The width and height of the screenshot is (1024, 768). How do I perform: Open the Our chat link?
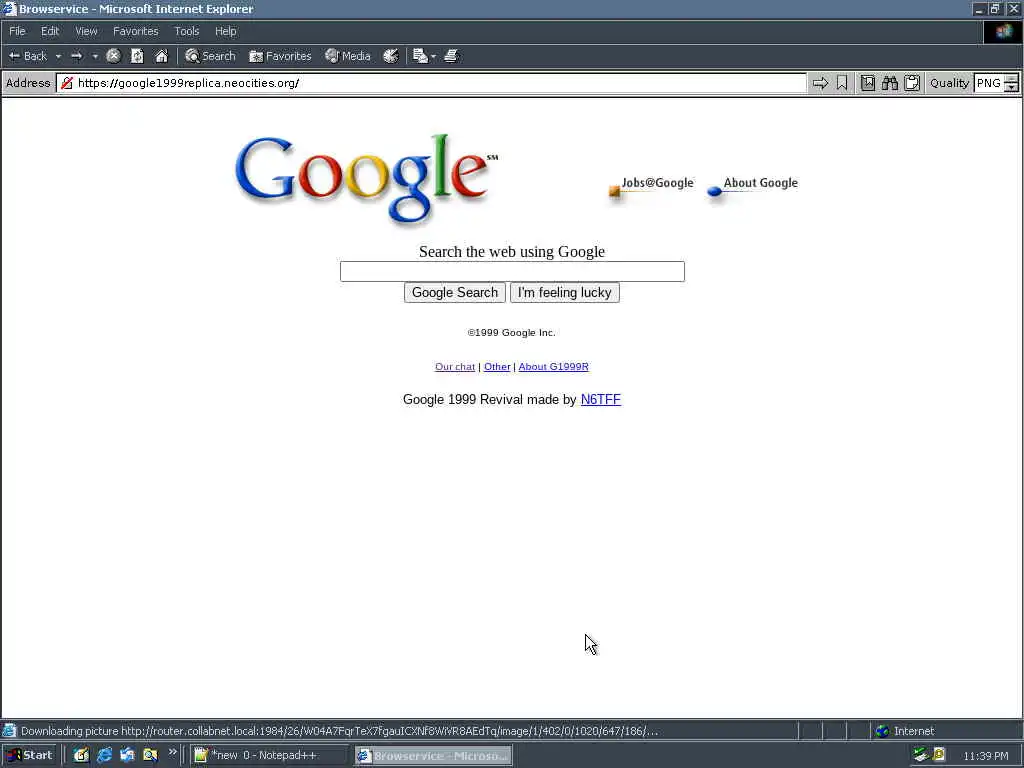(455, 366)
